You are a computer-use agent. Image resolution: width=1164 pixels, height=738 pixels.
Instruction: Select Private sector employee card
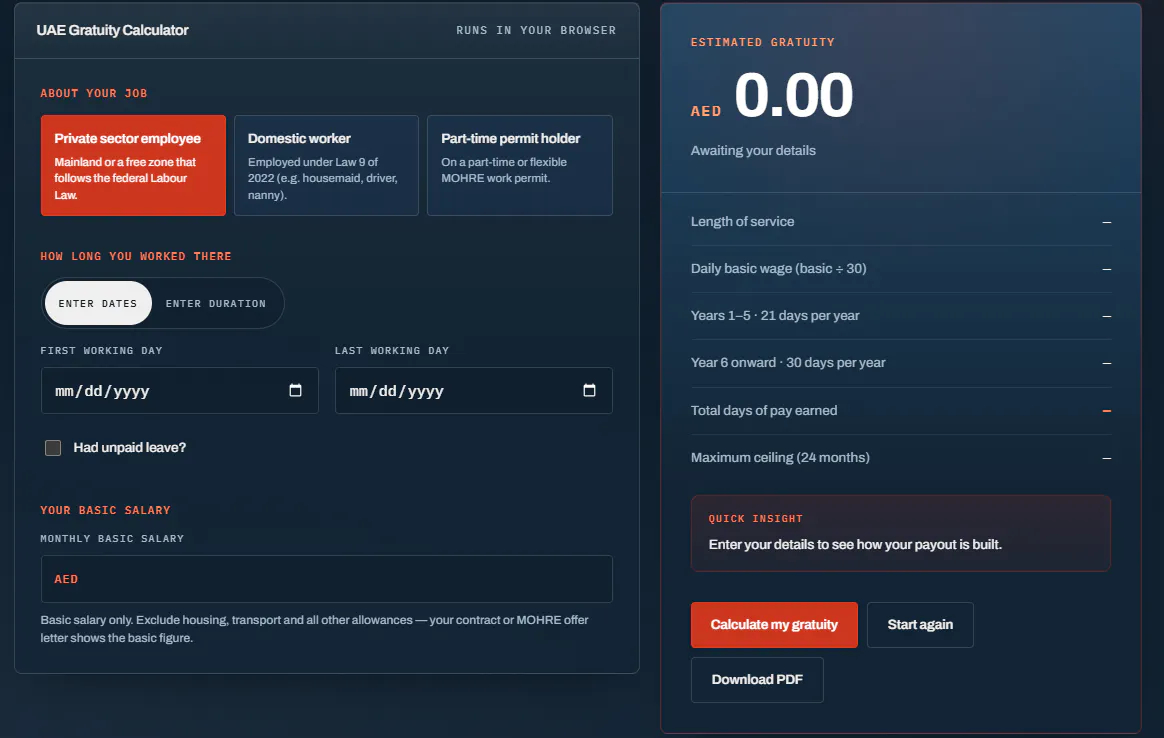point(134,166)
